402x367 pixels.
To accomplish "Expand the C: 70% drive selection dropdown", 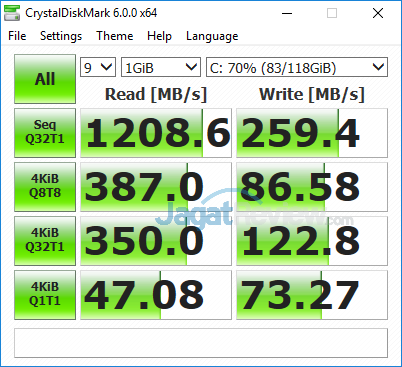I will pyautogui.click(x=297, y=67).
